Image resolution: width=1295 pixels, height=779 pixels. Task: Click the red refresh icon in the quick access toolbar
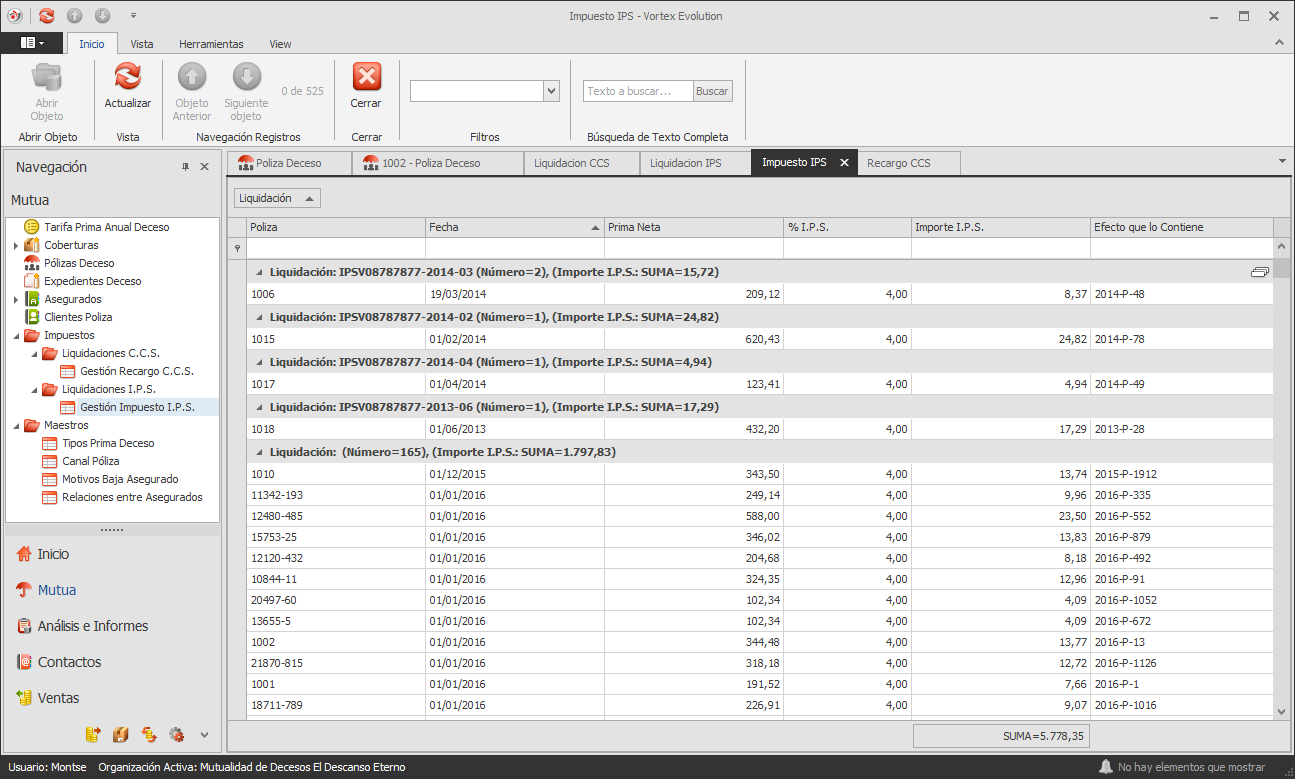47,16
